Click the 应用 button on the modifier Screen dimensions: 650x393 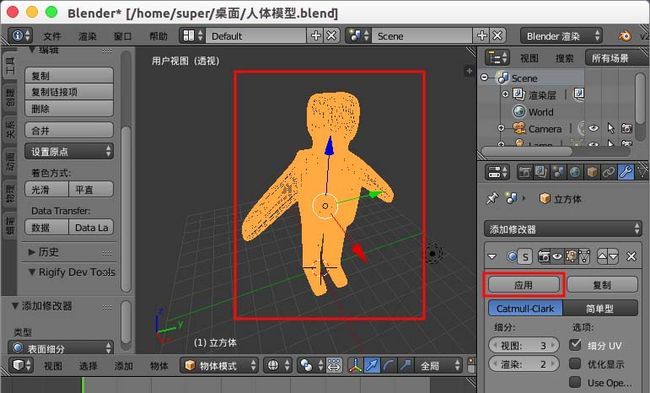(x=524, y=285)
